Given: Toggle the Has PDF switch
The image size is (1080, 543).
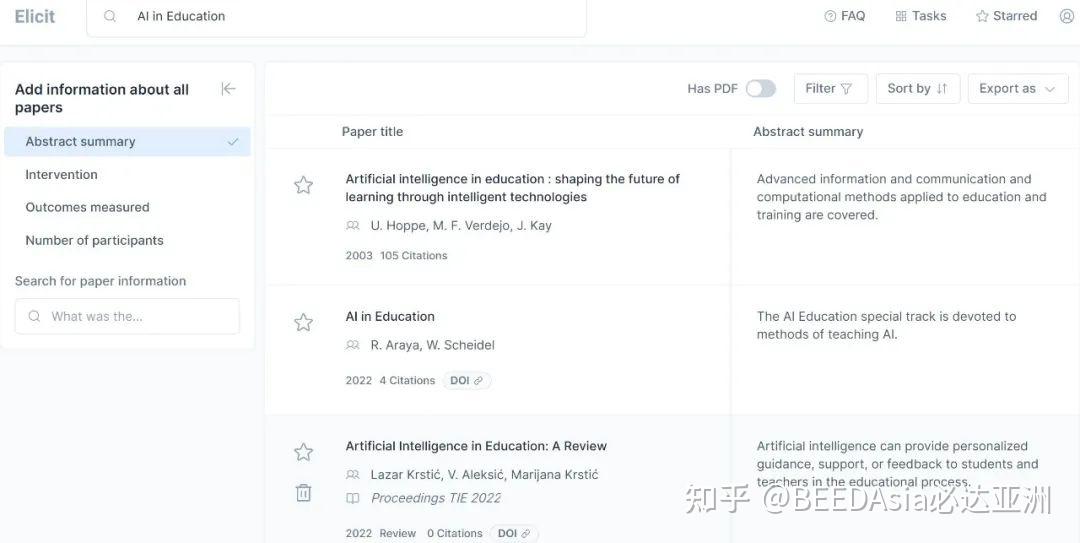Looking at the screenshot, I should pyautogui.click(x=760, y=89).
